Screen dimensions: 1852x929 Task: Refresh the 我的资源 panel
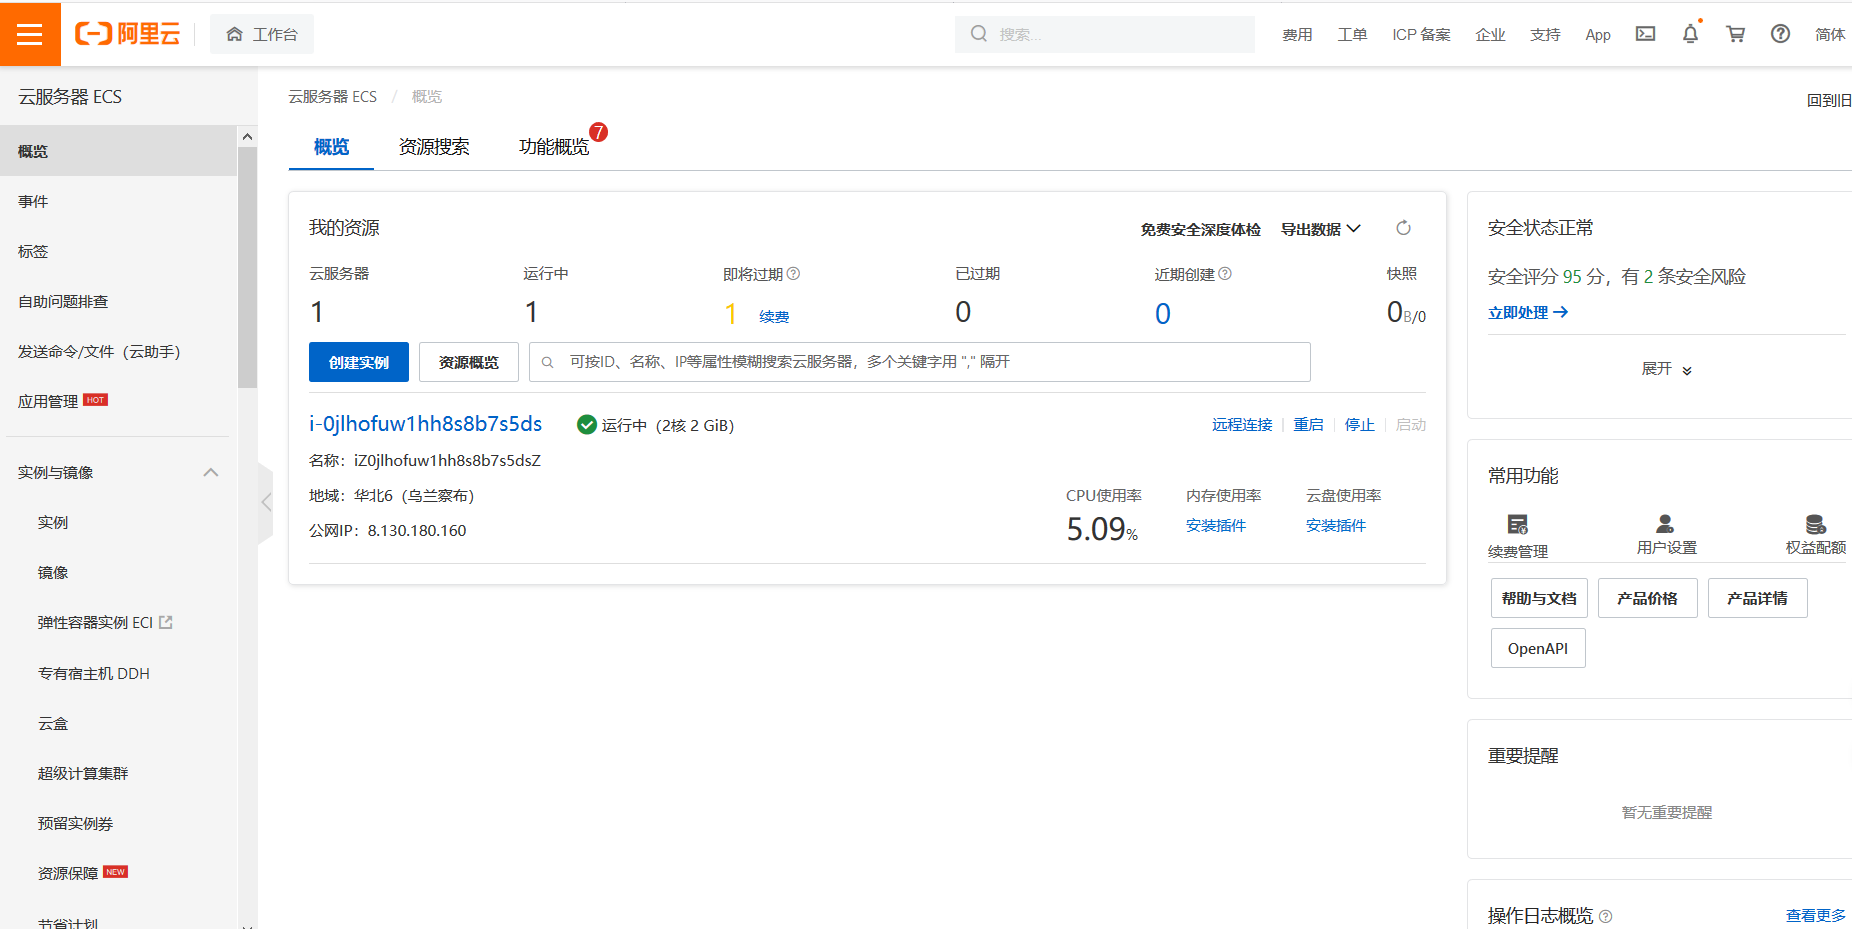(x=1403, y=228)
